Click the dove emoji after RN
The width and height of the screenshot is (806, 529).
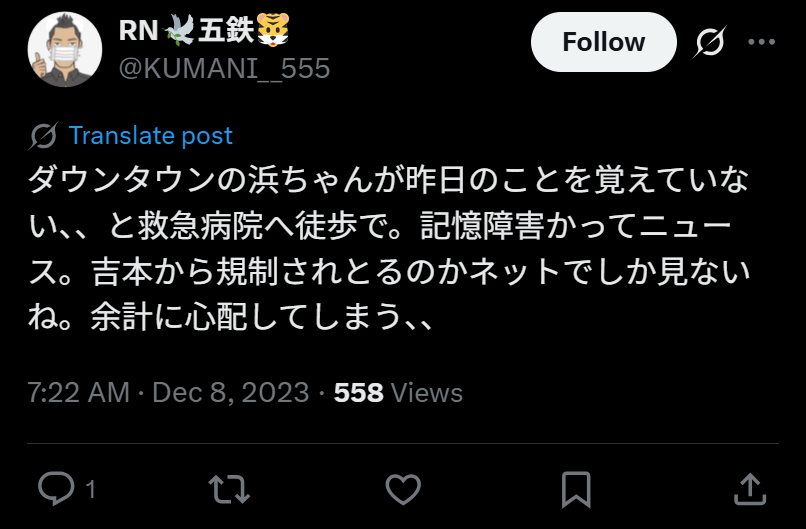pyautogui.click(x=179, y=30)
